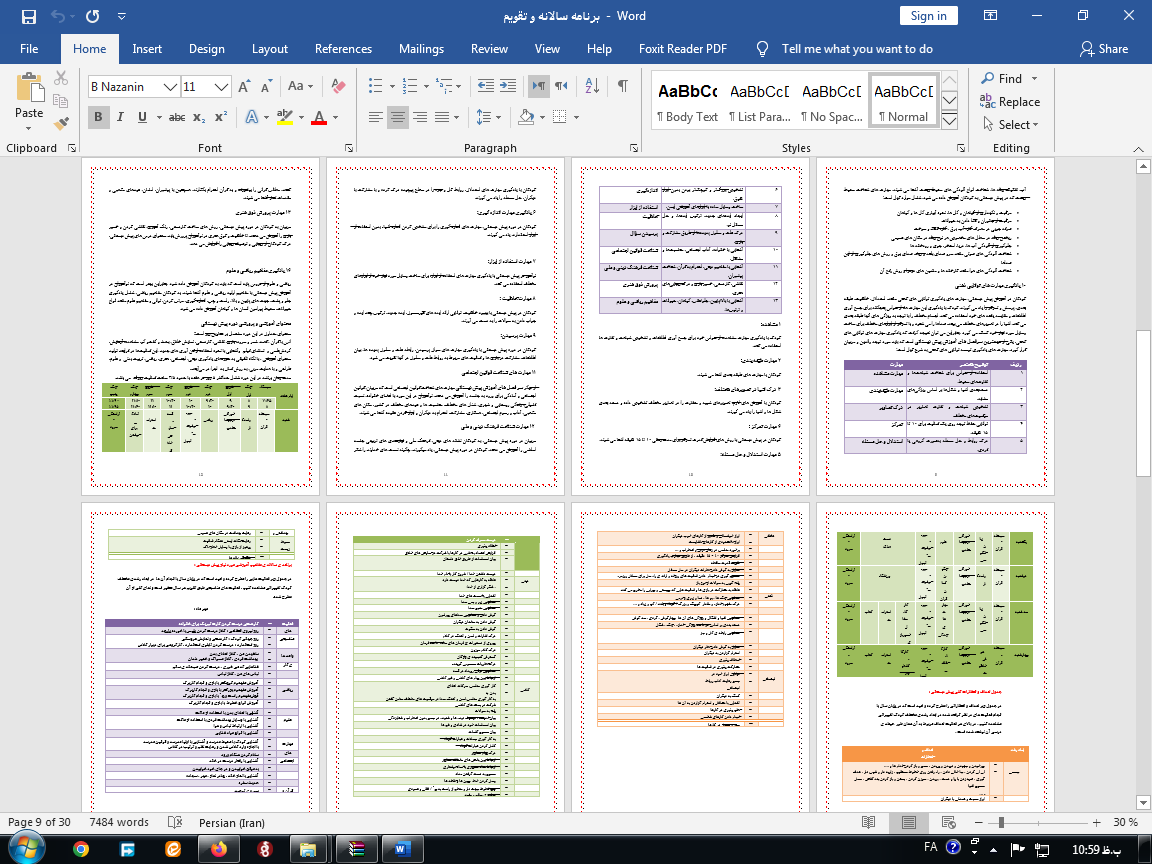Toggle Italic text formatting
Viewport: 1152px width, 864px height.
coord(120,117)
